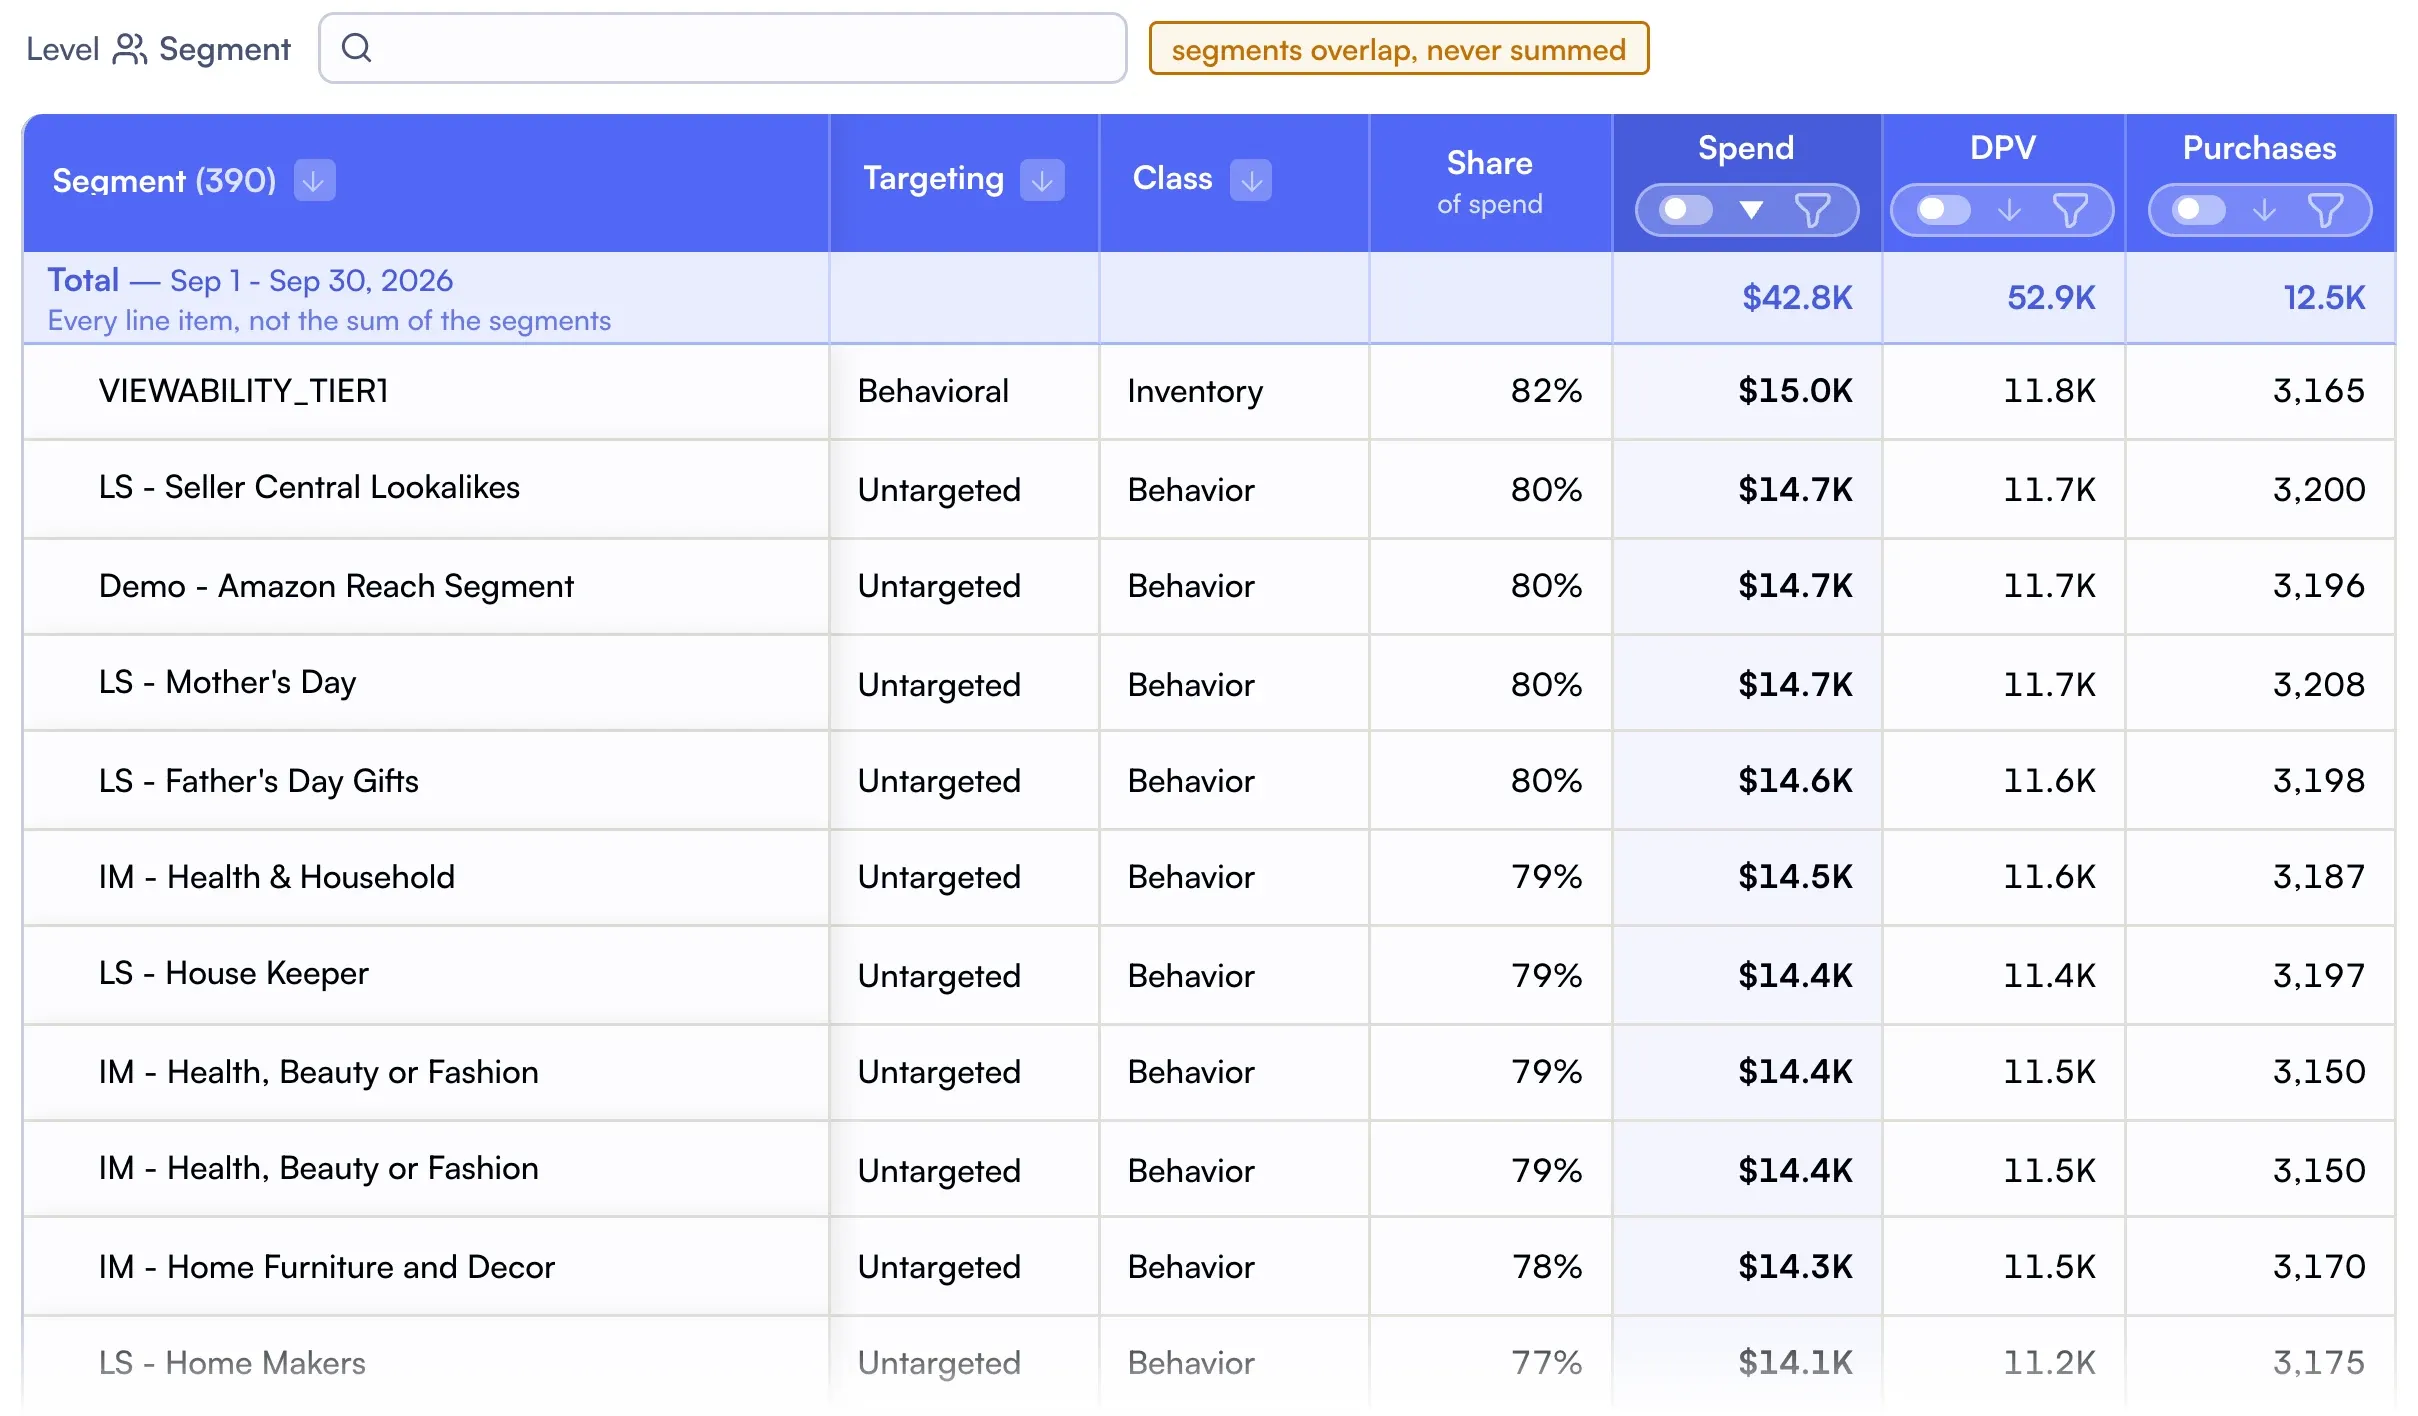Open the Spend filter funnel
Viewport: 2418px width, 1416px height.
point(1812,210)
